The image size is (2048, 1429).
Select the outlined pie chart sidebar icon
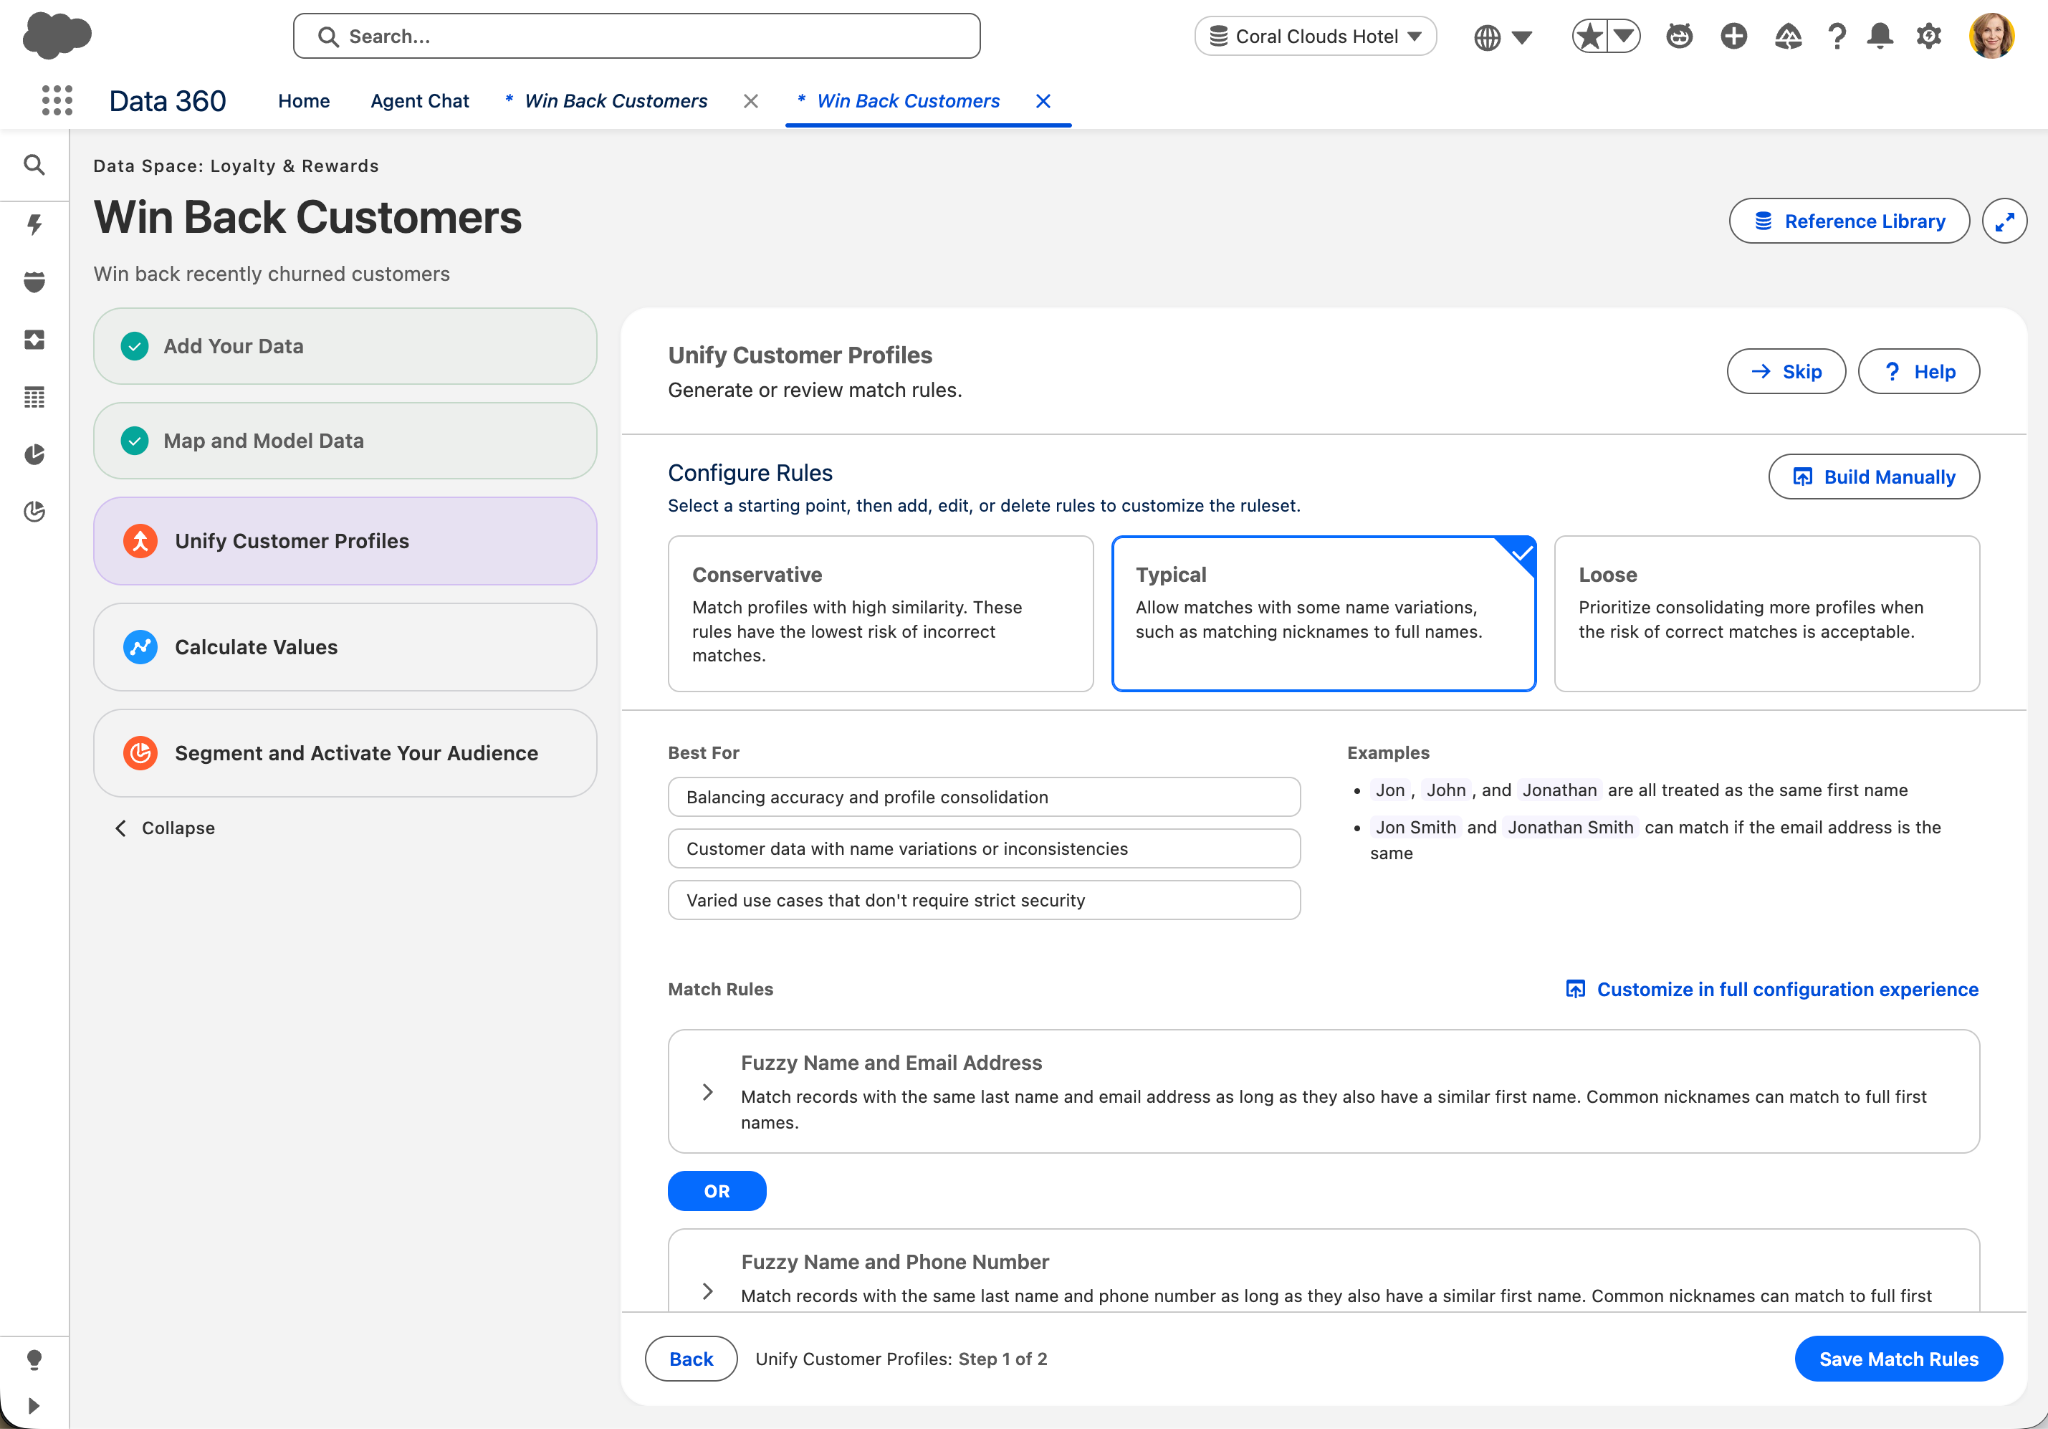pyautogui.click(x=35, y=512)
